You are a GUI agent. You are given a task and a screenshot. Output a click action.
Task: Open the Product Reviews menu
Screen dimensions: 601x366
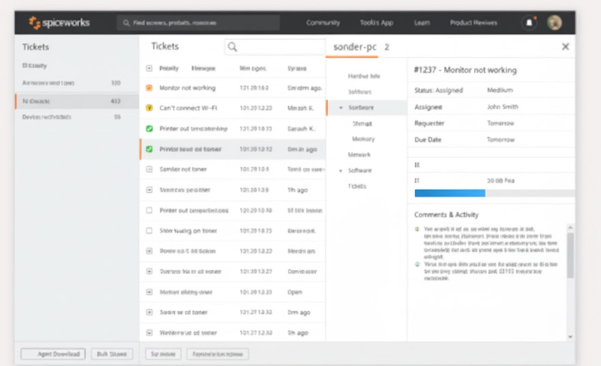click(x=473, y=23)
